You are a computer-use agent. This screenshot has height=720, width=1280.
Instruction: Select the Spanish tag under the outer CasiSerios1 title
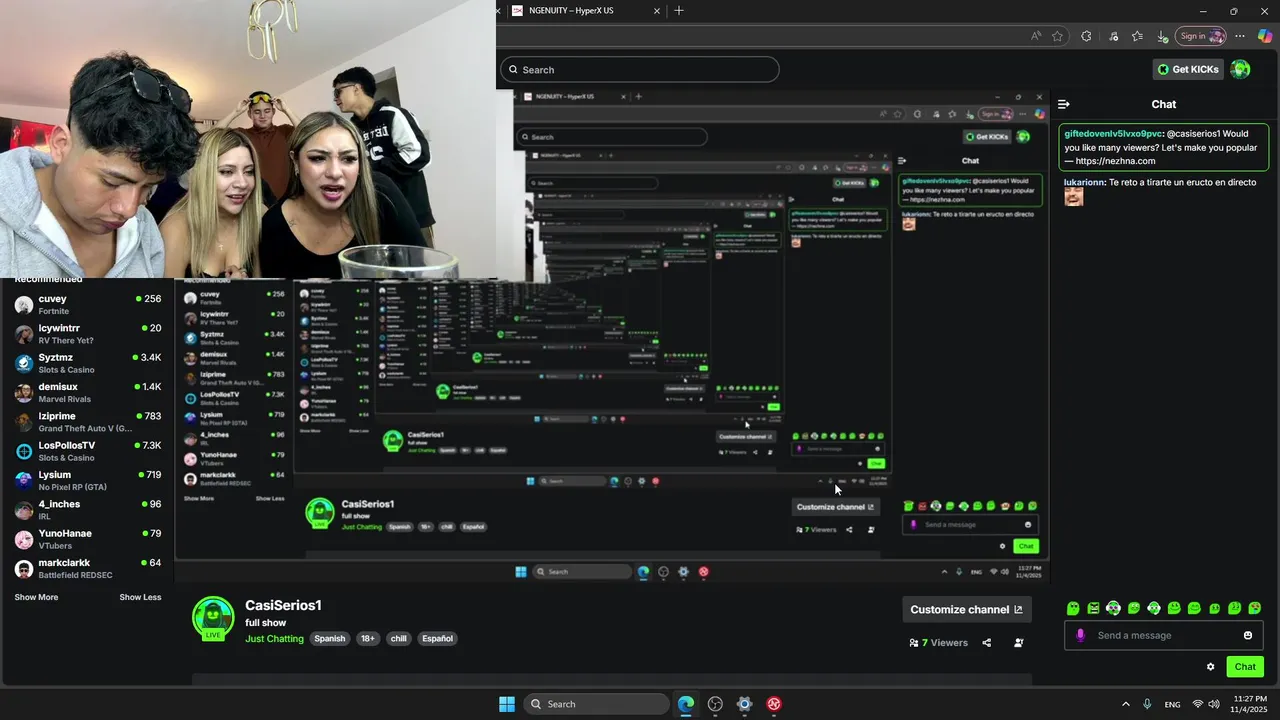click(x=329, y=639)
